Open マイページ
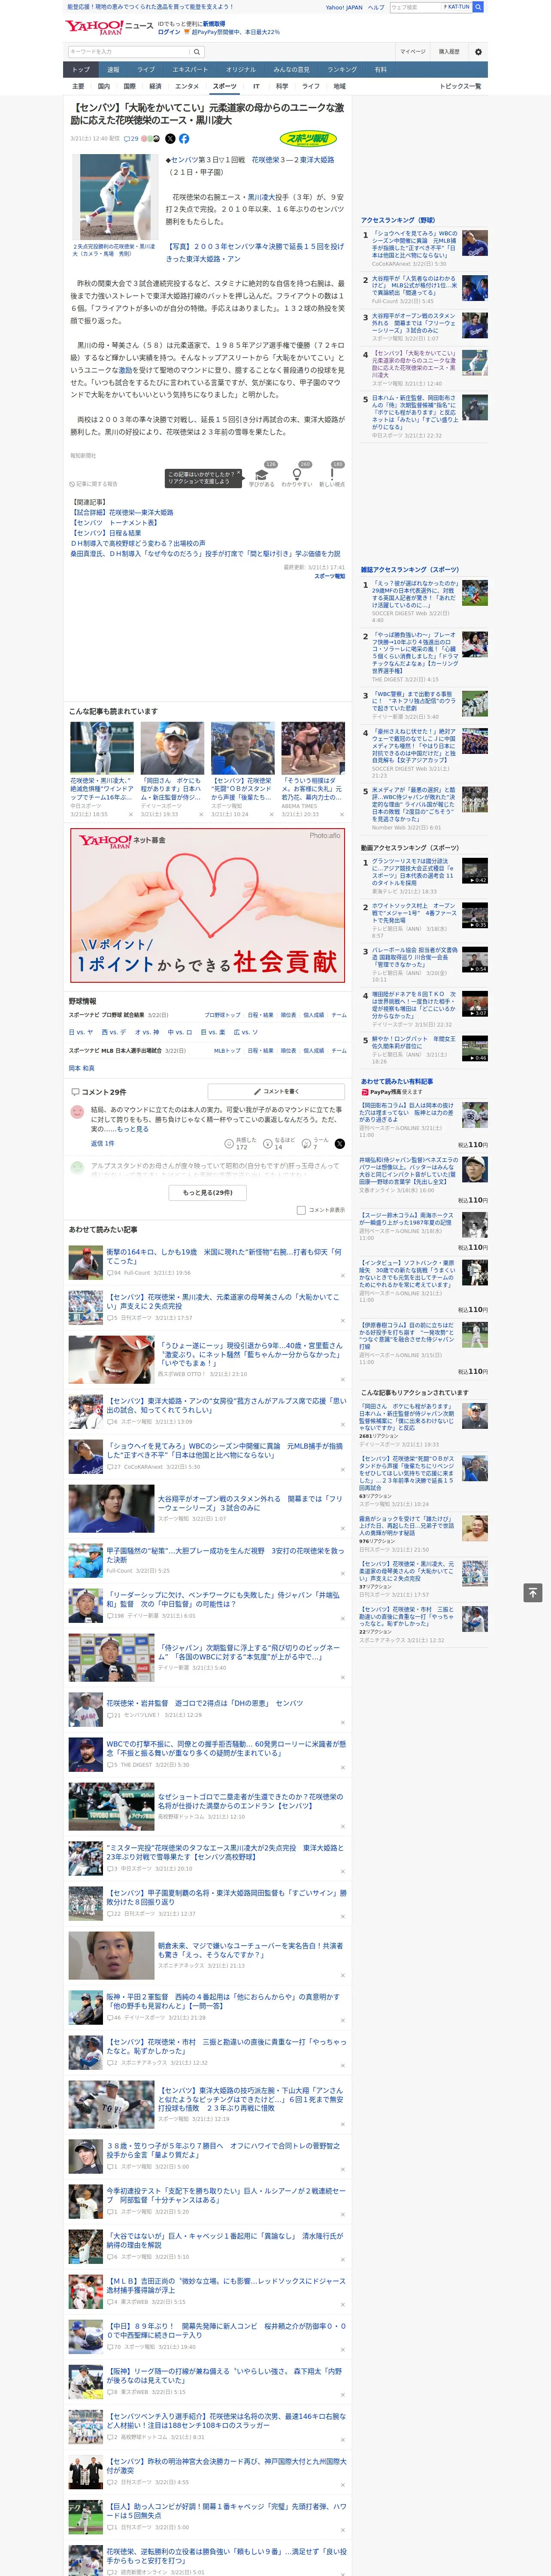 413,52
